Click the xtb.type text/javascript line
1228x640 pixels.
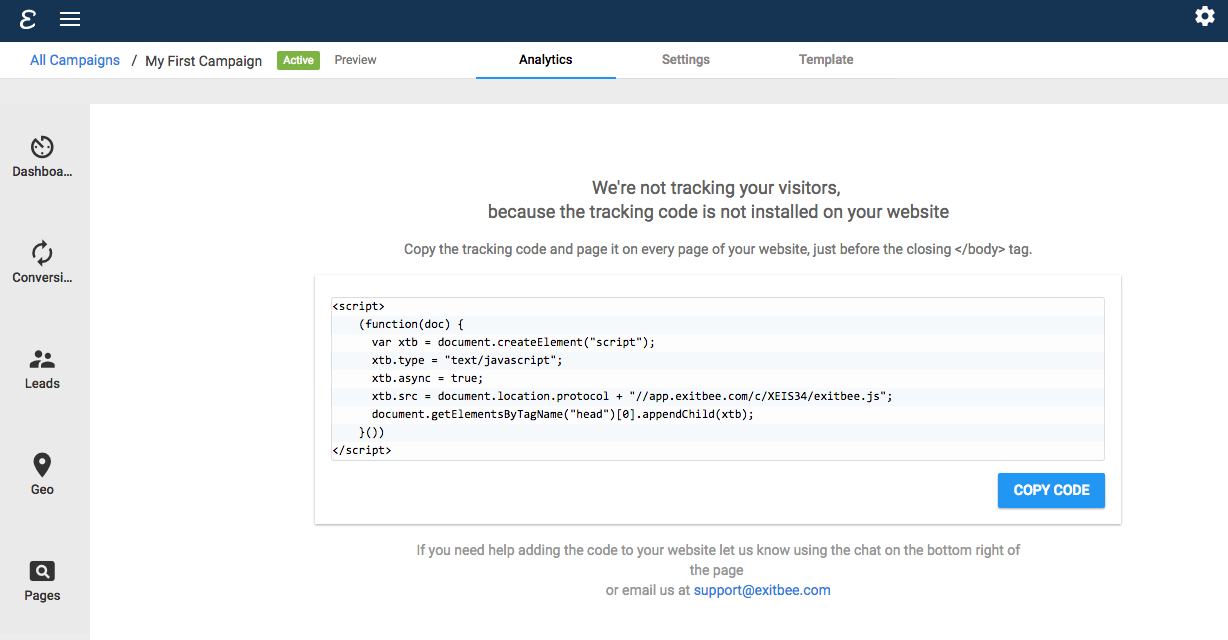[x=467, y=360]
